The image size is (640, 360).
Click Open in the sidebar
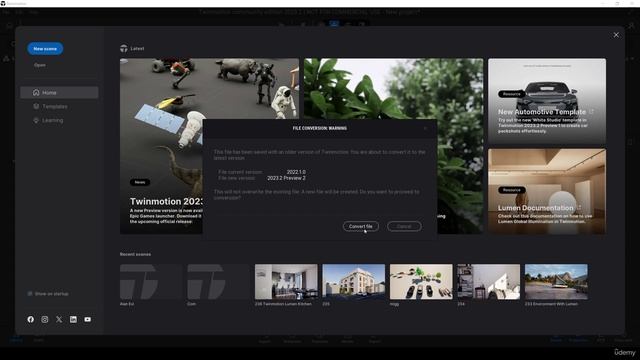pyautogui.click(x=40, y=65)
